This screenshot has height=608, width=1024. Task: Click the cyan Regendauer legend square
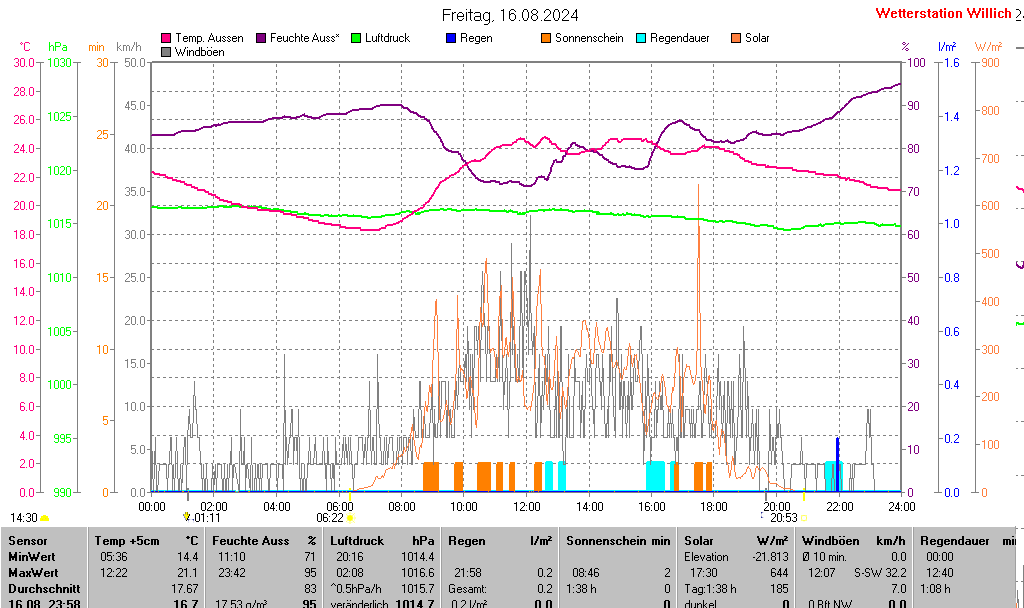641,38
